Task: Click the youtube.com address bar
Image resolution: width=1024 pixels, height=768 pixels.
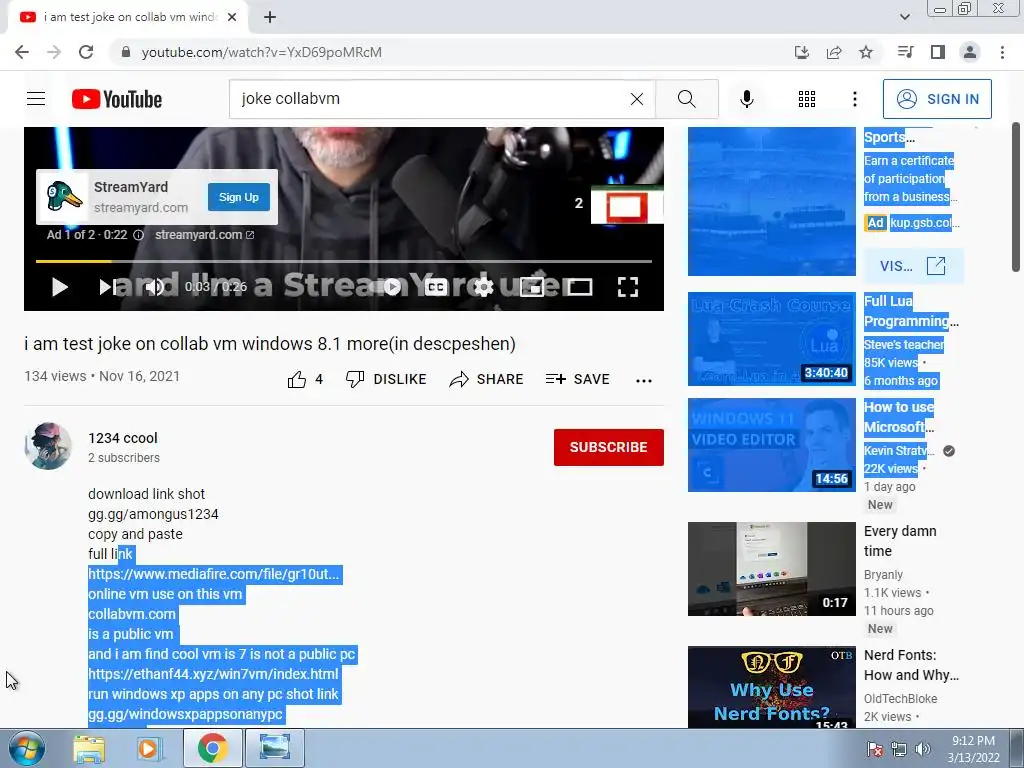Action: click(451, 52)
